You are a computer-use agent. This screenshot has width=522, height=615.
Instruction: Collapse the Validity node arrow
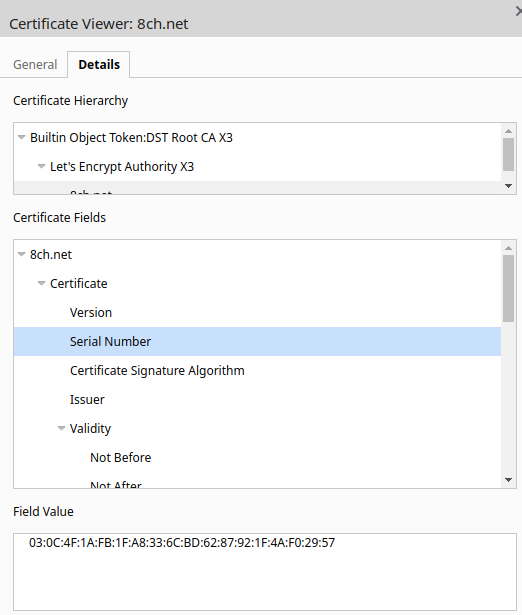pos(61,428)
